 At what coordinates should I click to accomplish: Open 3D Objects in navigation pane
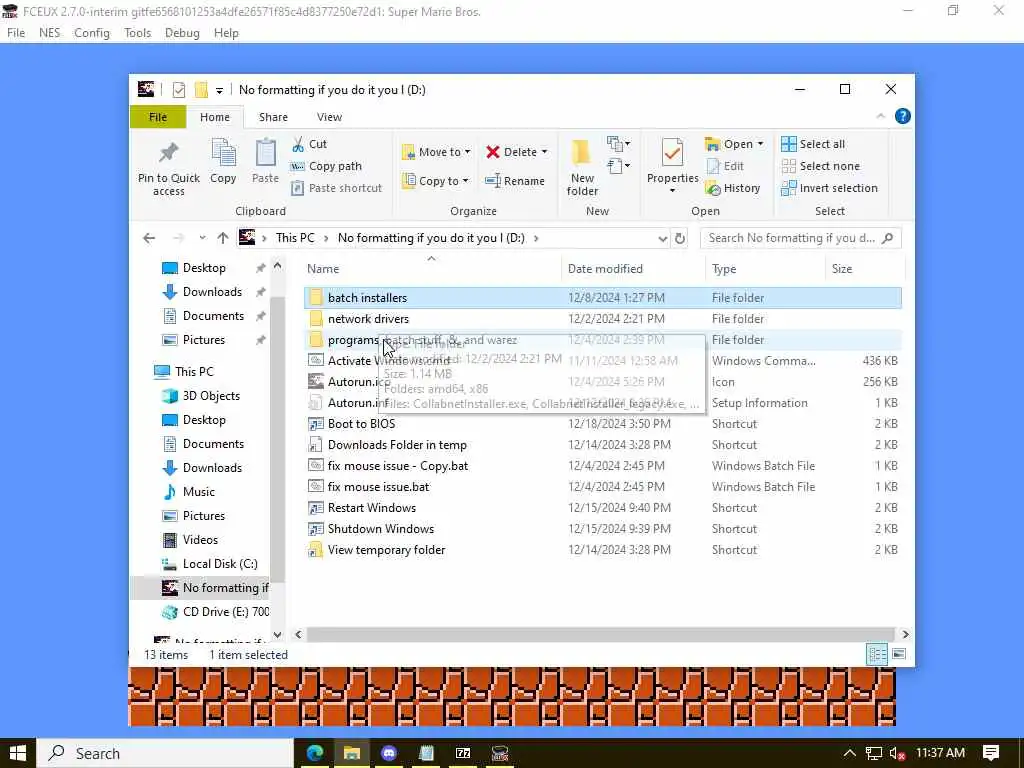point(201,396)
